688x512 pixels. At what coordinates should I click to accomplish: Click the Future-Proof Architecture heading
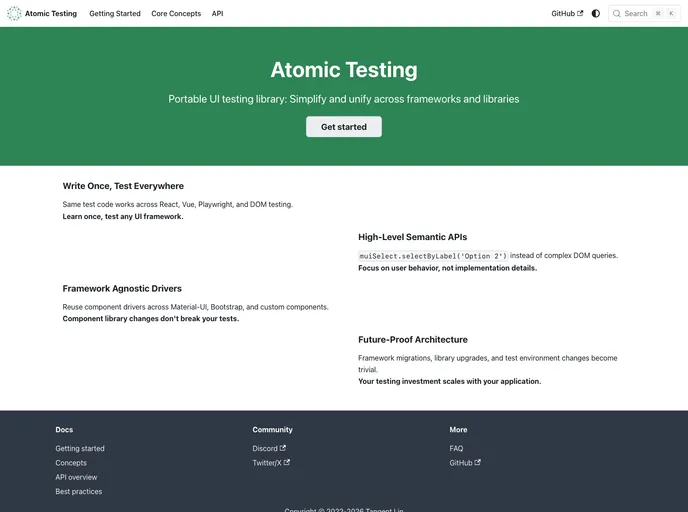(x=413, y=340)
